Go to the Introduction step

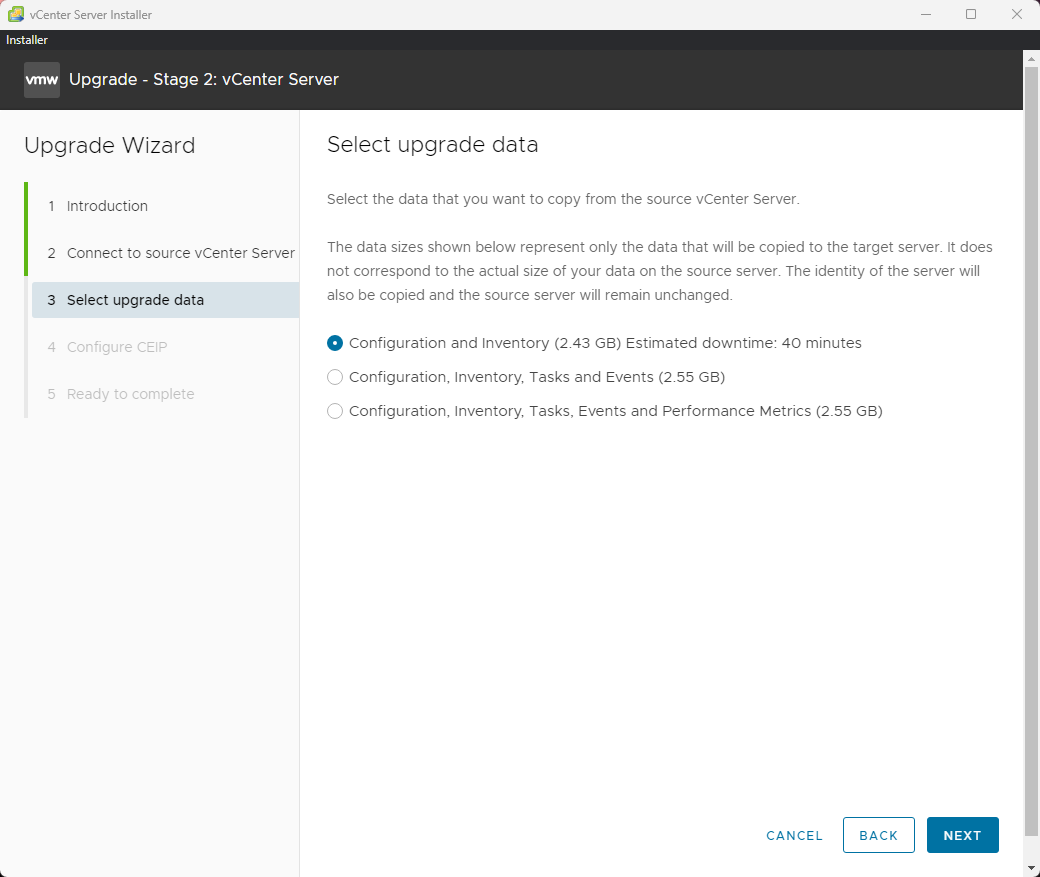coord(107,206)
